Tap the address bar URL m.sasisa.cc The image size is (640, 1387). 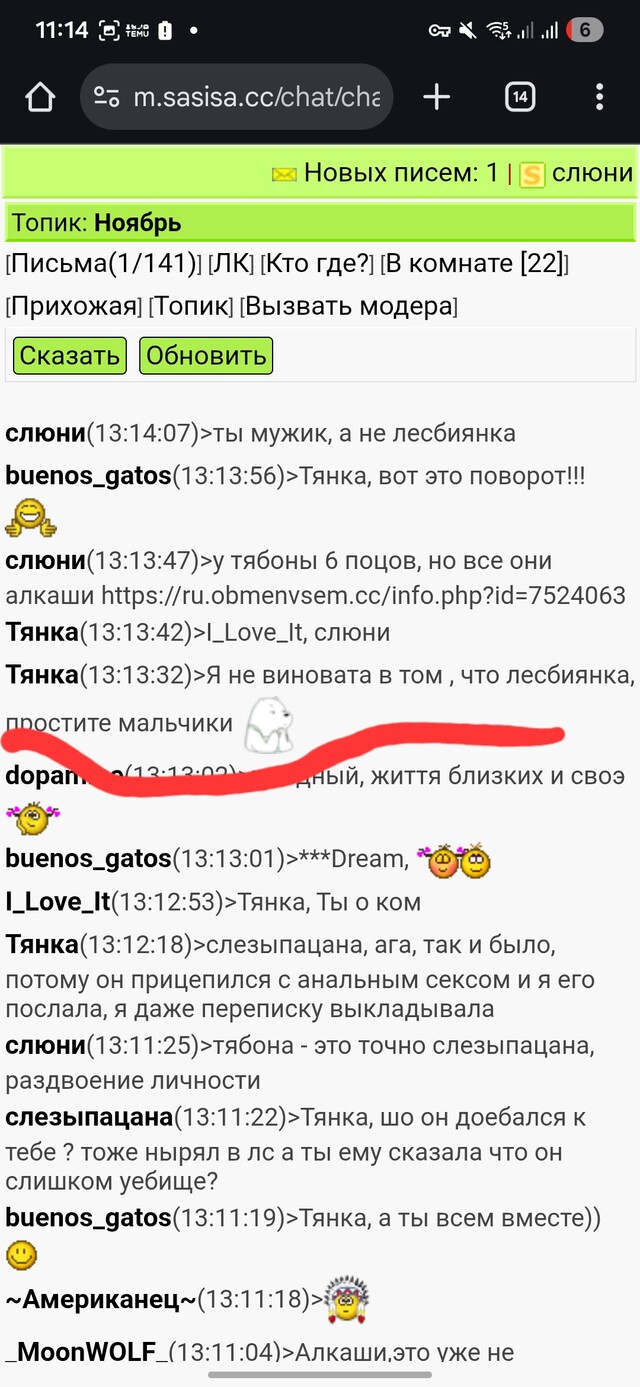tap(256, 97)
